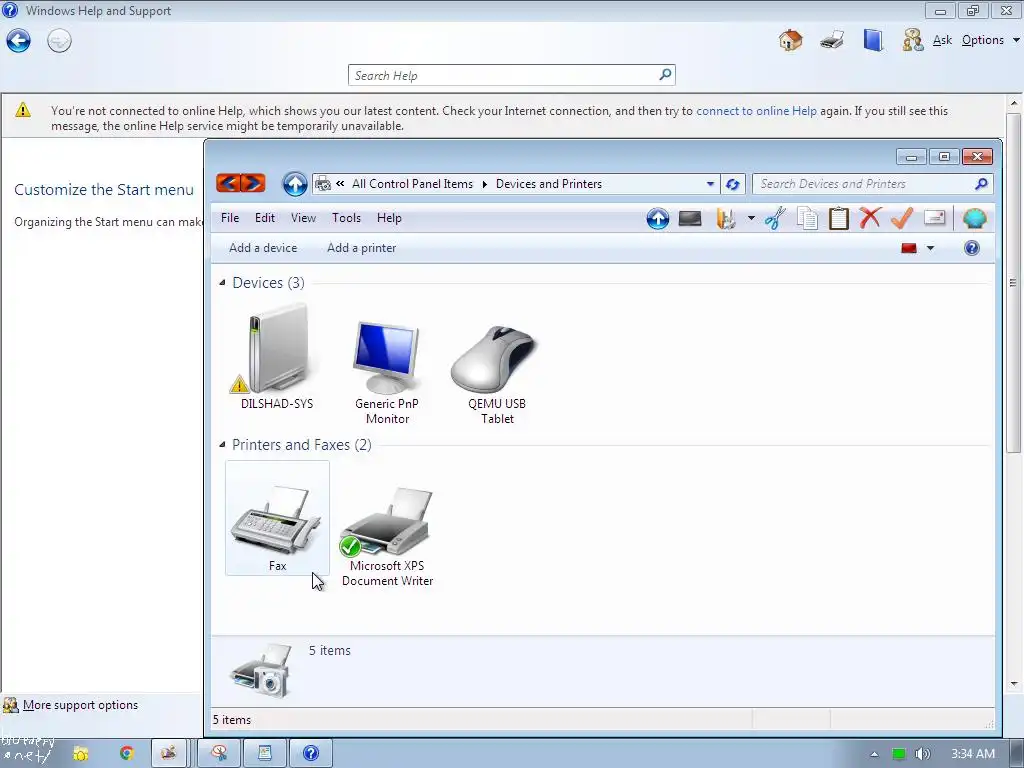Click the teal shell toolbar icon
This screenshot has height=768, width=1024.
coord(974,218)
